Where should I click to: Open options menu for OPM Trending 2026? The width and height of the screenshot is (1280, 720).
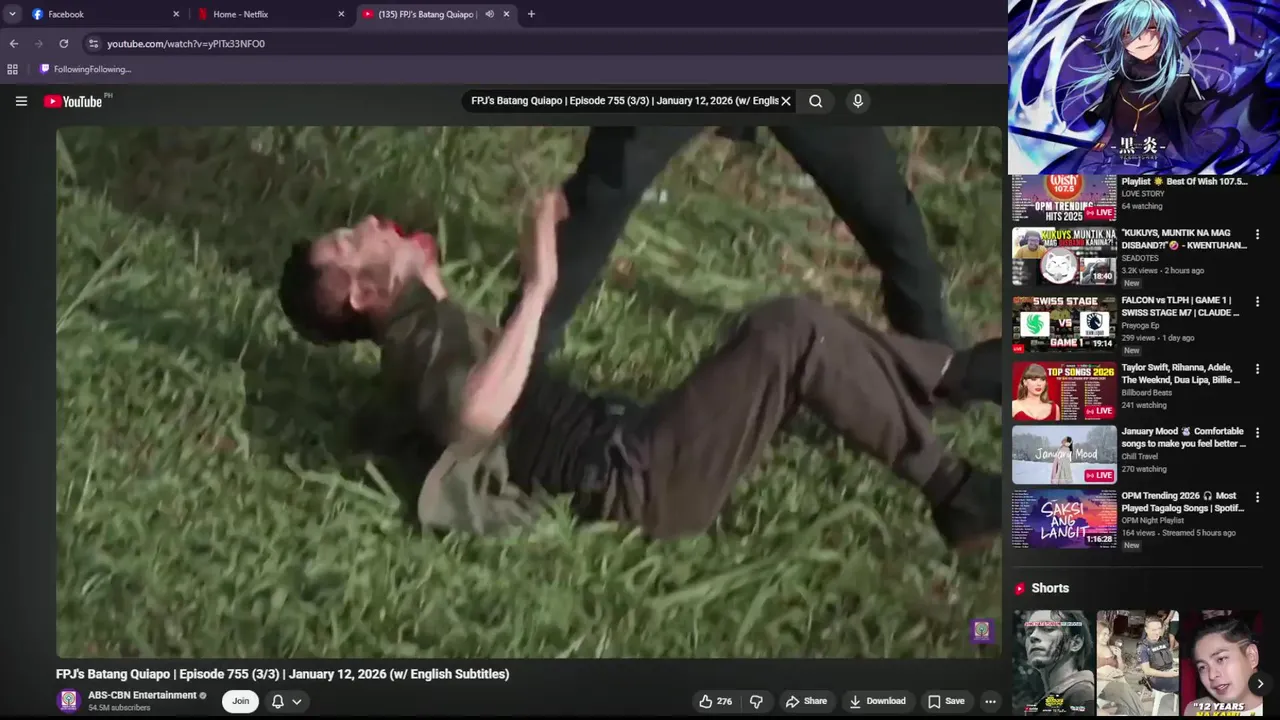point(1258,497)
